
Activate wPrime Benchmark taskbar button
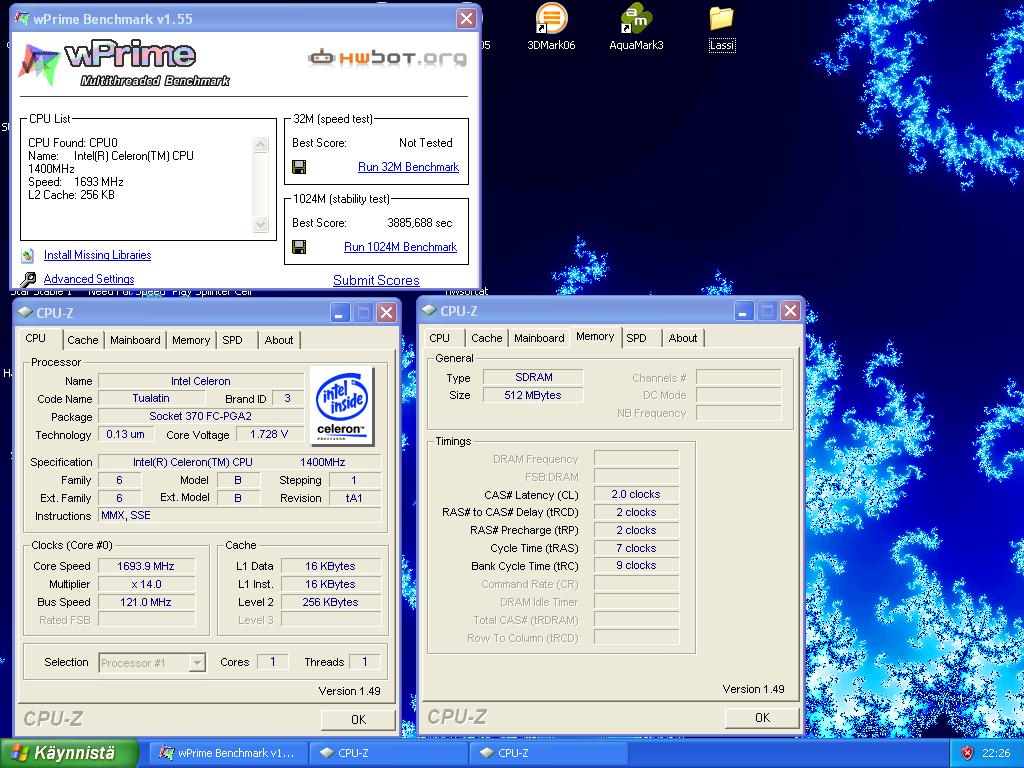[x=229, y=753]
